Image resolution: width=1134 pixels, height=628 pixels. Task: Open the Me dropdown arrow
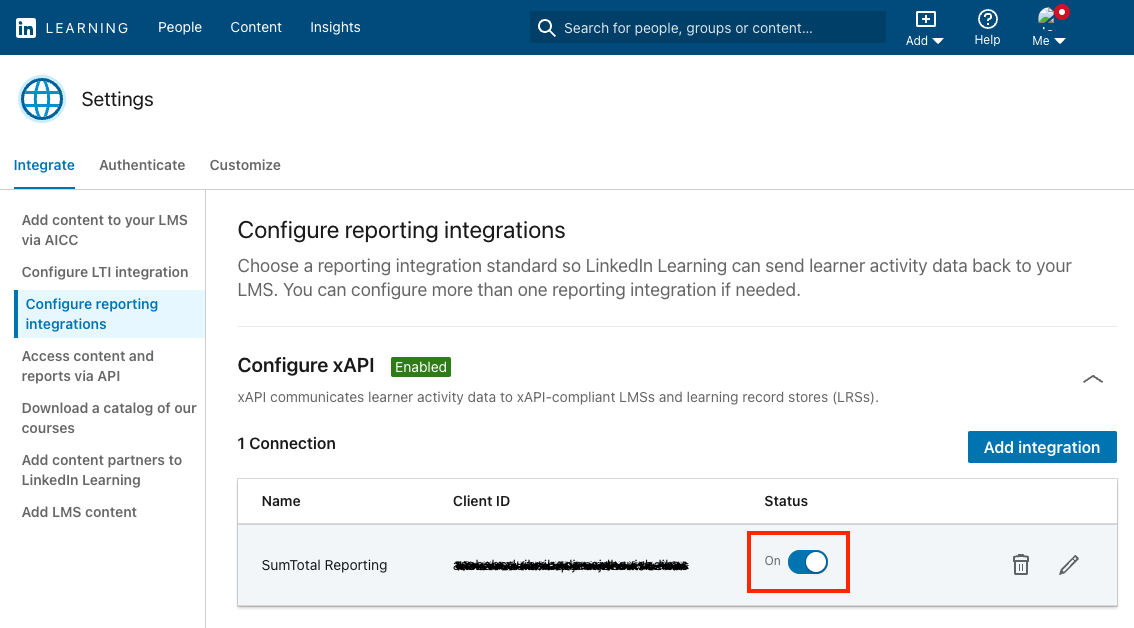(1060, 41)
